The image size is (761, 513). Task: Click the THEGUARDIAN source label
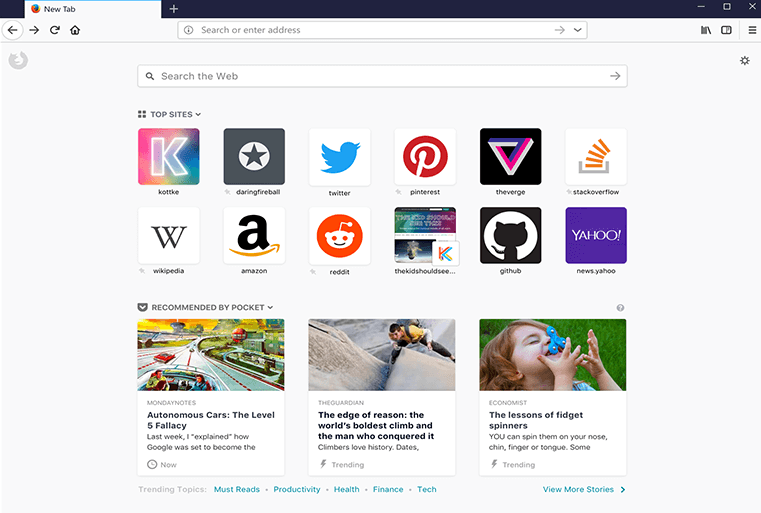pyautogui.click(x=341, y=403)
